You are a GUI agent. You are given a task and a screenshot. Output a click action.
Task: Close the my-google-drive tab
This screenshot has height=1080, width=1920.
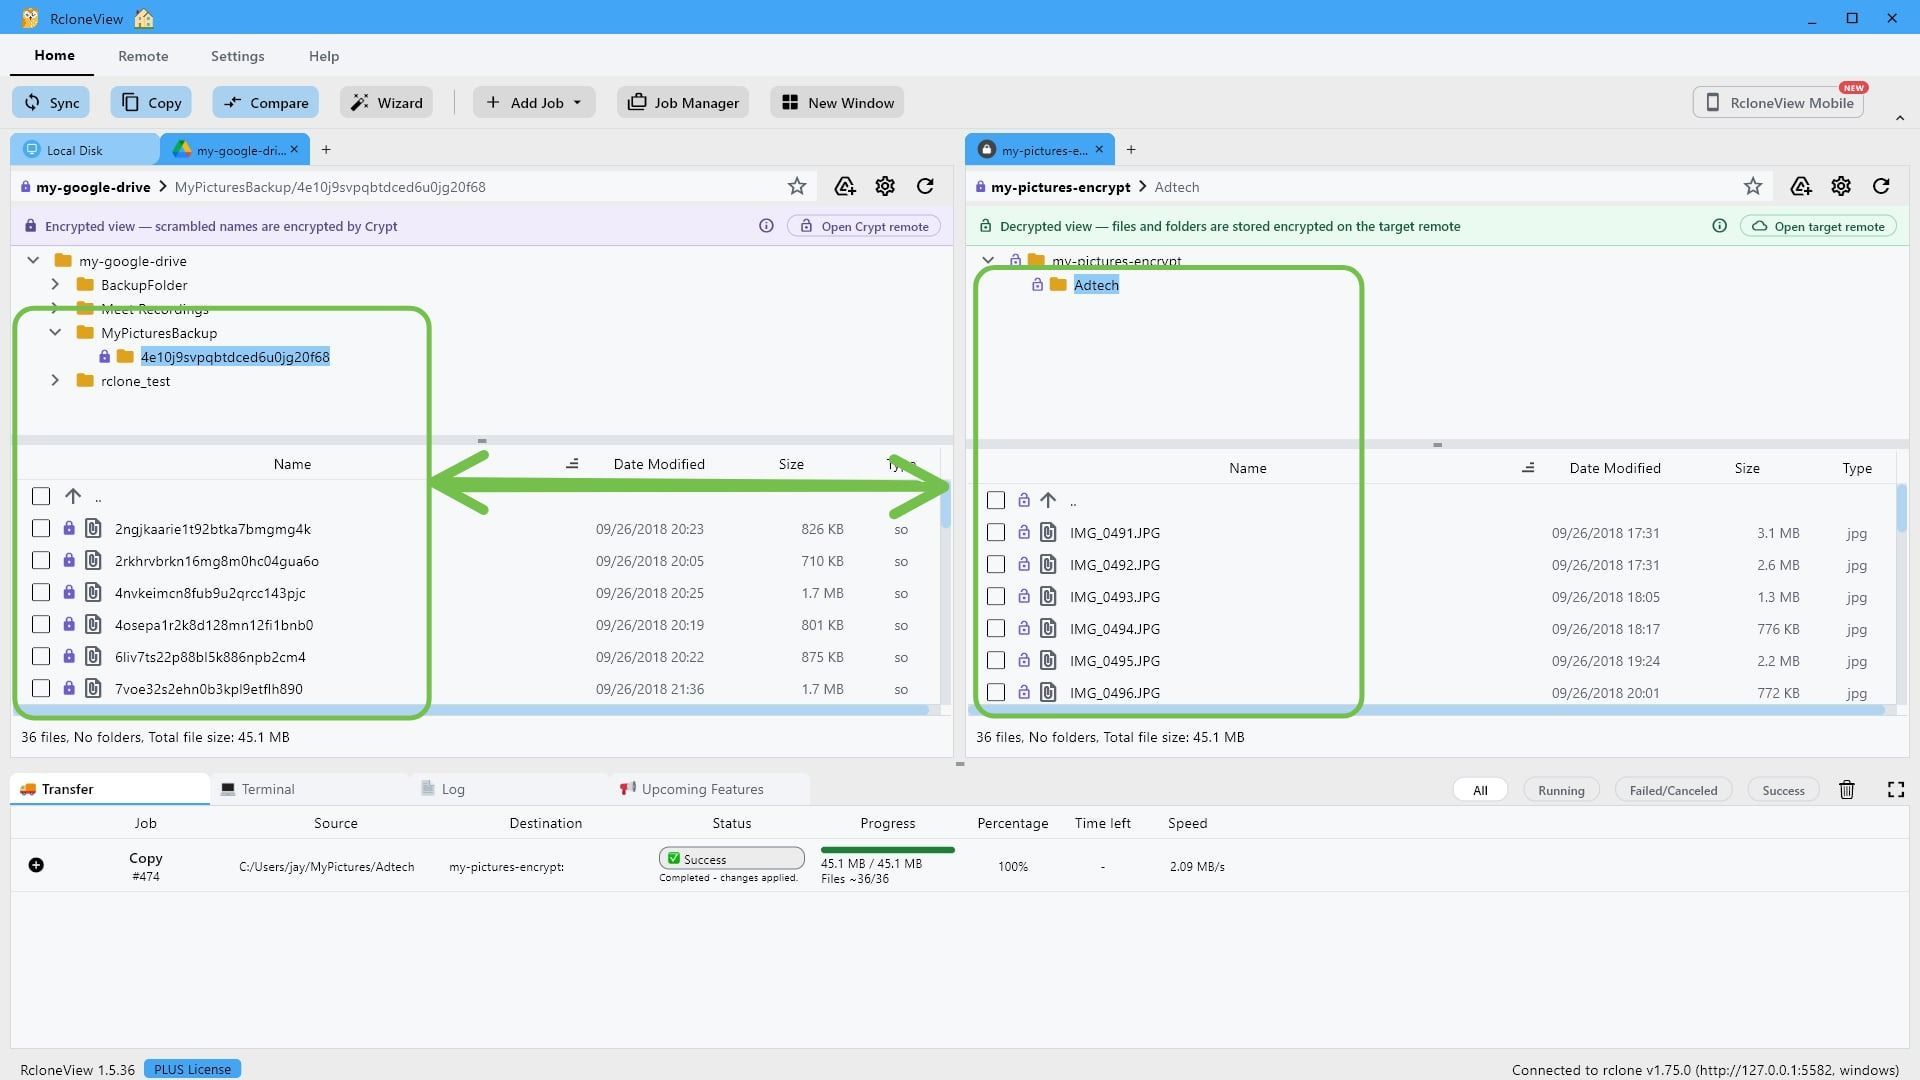pos(294,149)
